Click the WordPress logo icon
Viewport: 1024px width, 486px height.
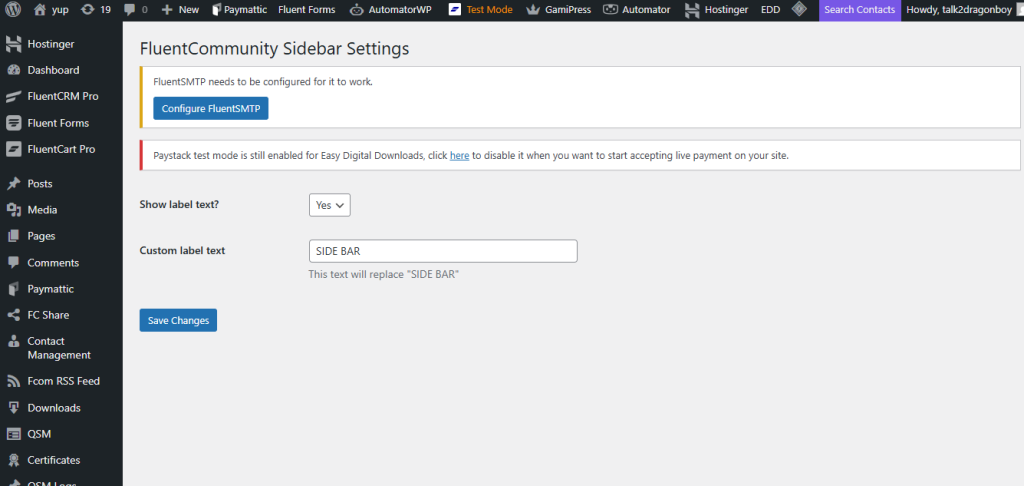[x=14, y=9]
